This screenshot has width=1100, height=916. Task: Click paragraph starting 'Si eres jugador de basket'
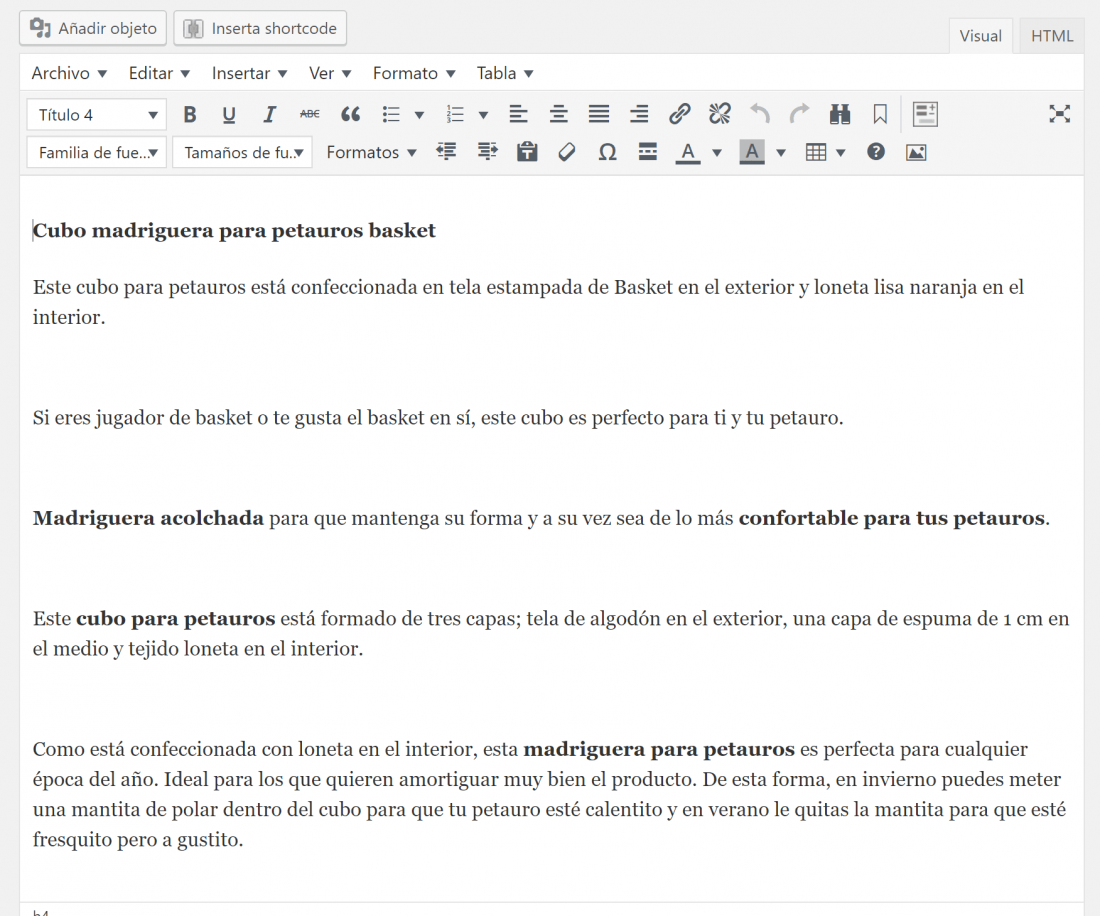438,418
